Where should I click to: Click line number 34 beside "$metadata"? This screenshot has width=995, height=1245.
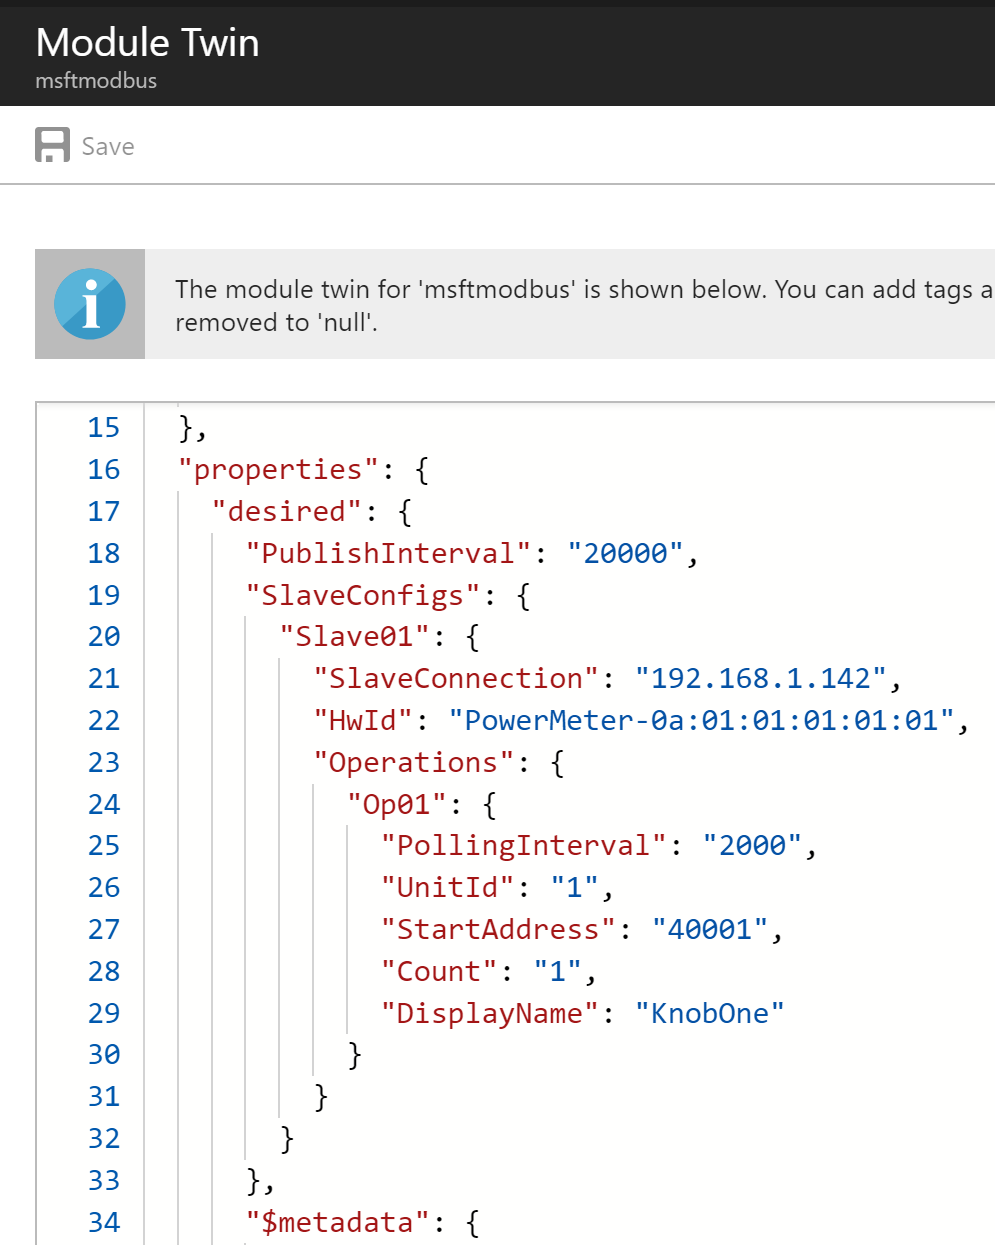103,1222
